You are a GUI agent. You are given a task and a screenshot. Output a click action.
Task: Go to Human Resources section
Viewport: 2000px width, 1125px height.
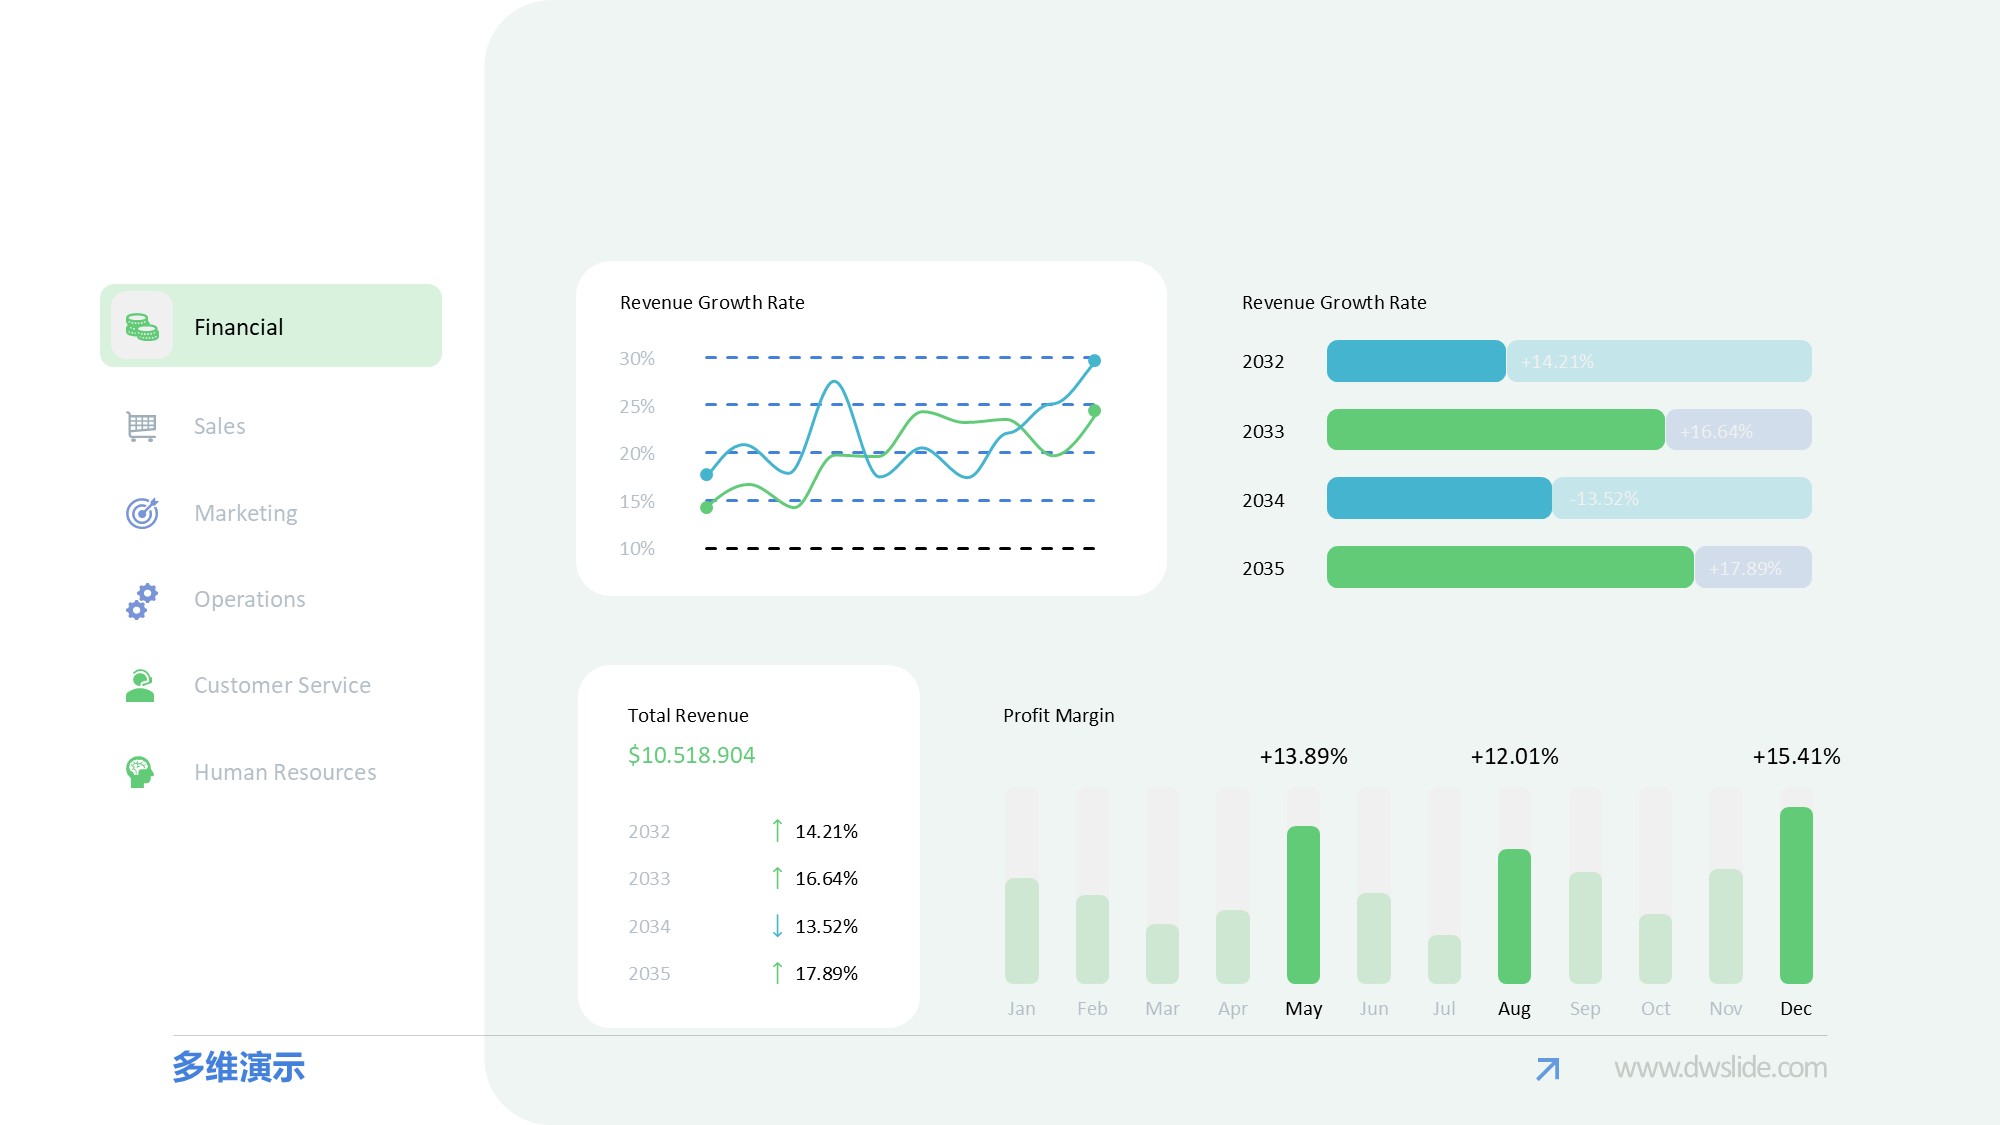[285, 773]
